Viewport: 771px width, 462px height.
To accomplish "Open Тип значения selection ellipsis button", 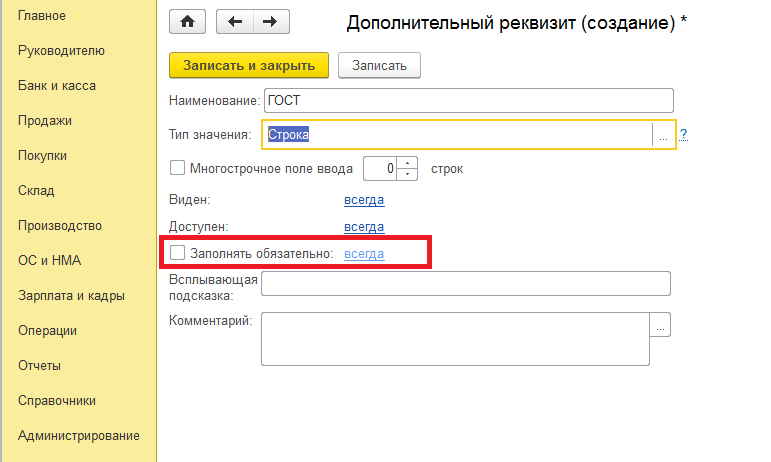I will (663, 134).
